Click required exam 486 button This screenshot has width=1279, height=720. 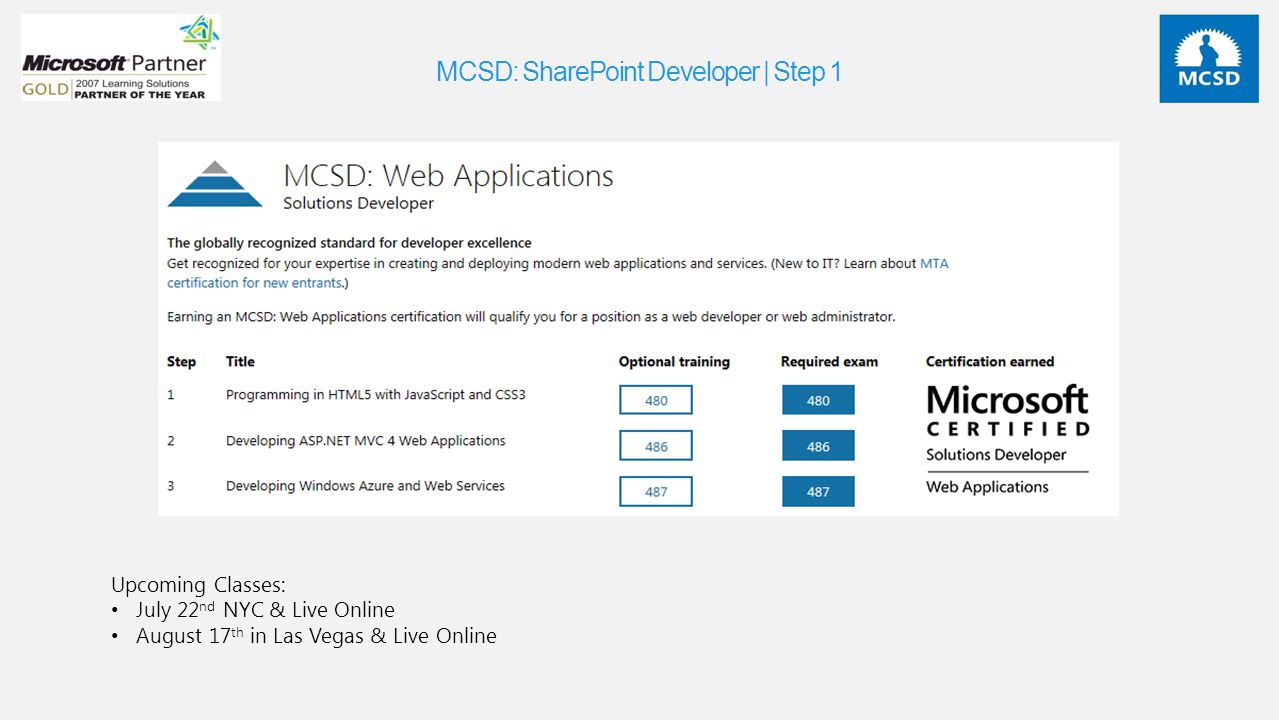(x=818, y=446)
